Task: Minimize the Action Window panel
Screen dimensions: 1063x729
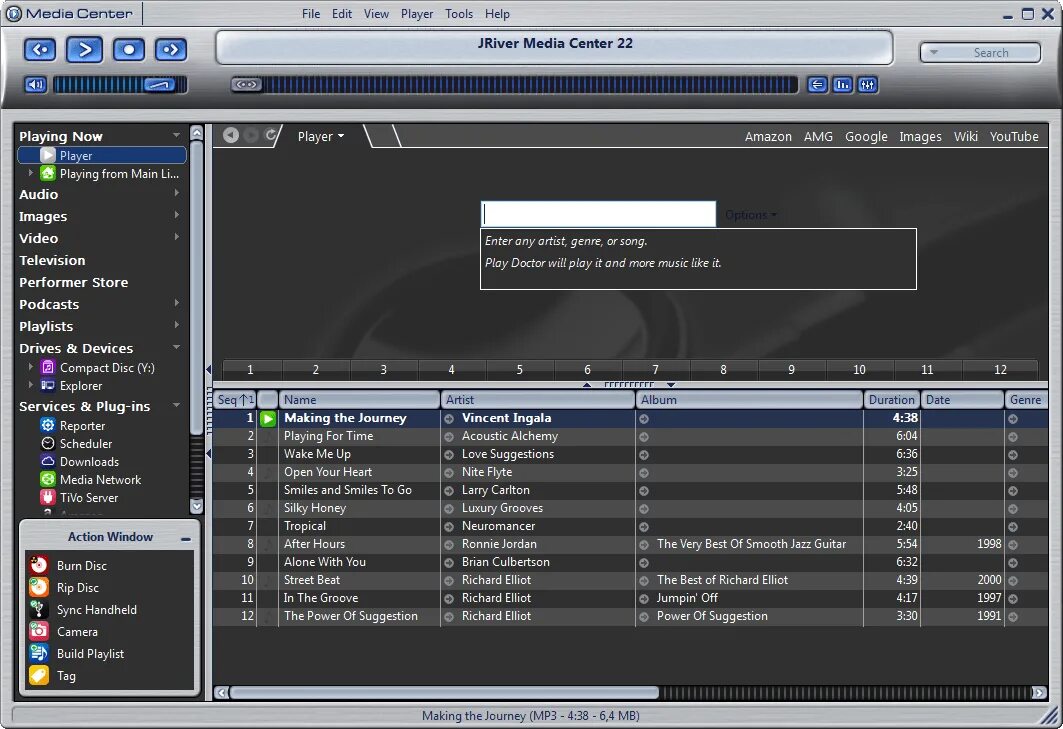Action: [x=186, y=538]
